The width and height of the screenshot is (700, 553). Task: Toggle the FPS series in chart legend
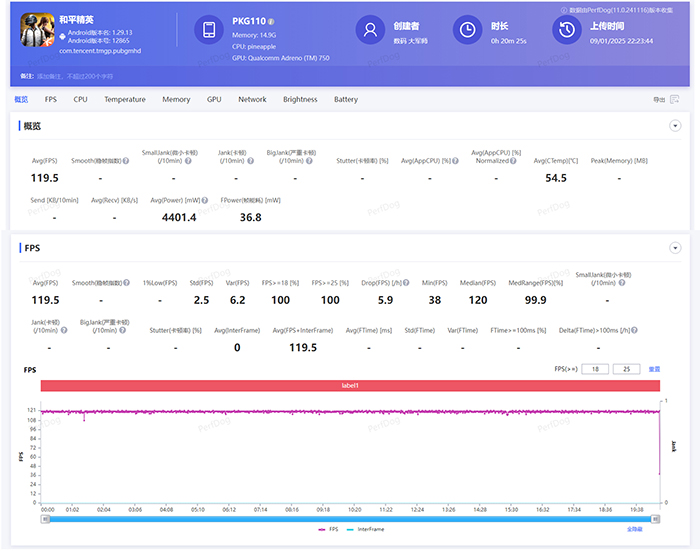329,528
